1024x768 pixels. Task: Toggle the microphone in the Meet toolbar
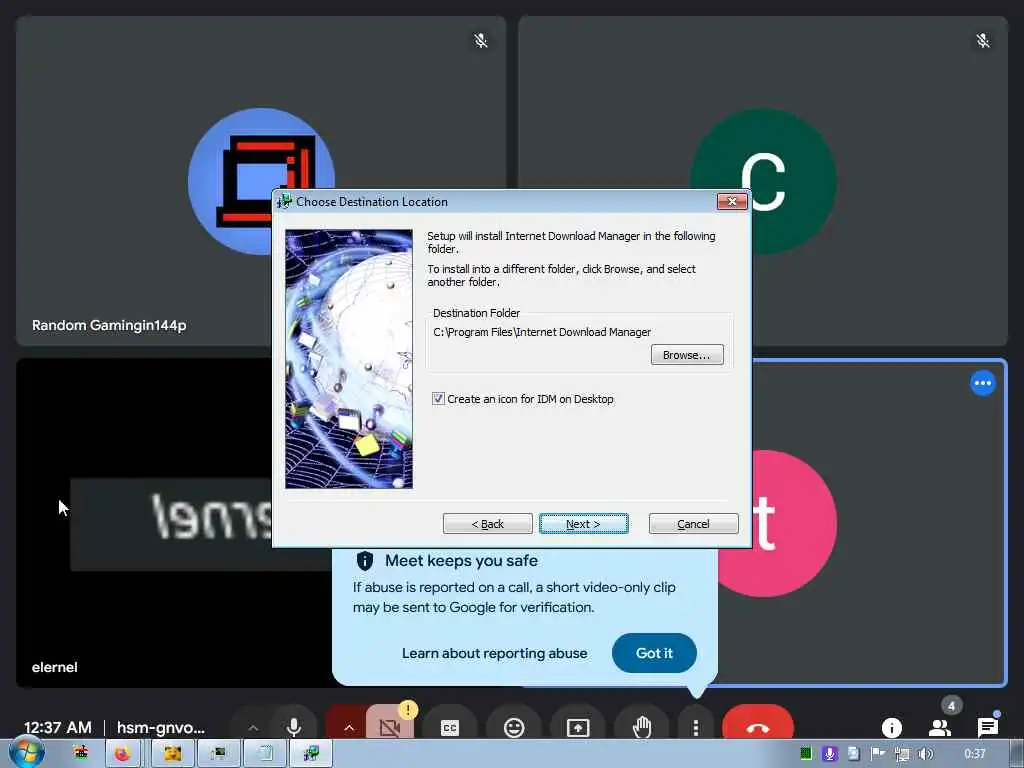[x=294, y=726]
